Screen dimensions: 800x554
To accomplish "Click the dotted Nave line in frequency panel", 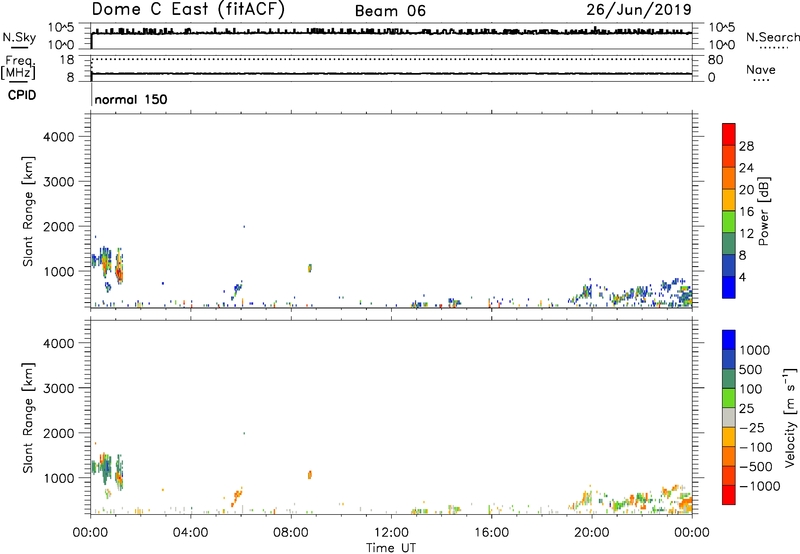I will pyautogui.click(x=391, y=59).
